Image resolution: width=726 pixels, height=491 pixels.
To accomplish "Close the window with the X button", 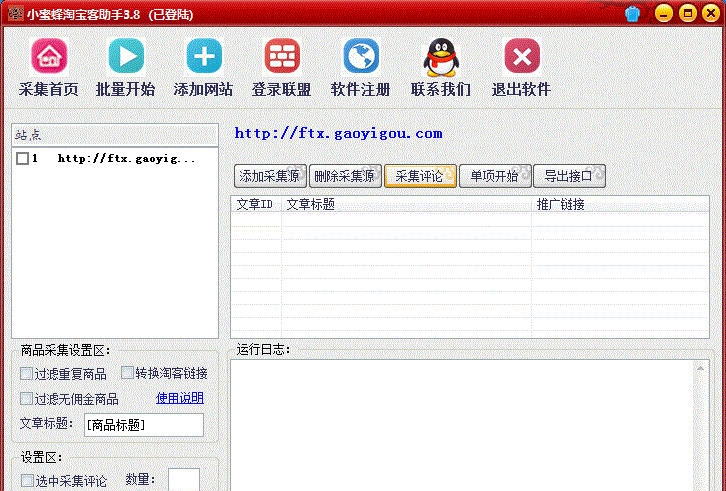I will (x=711, y=13).
